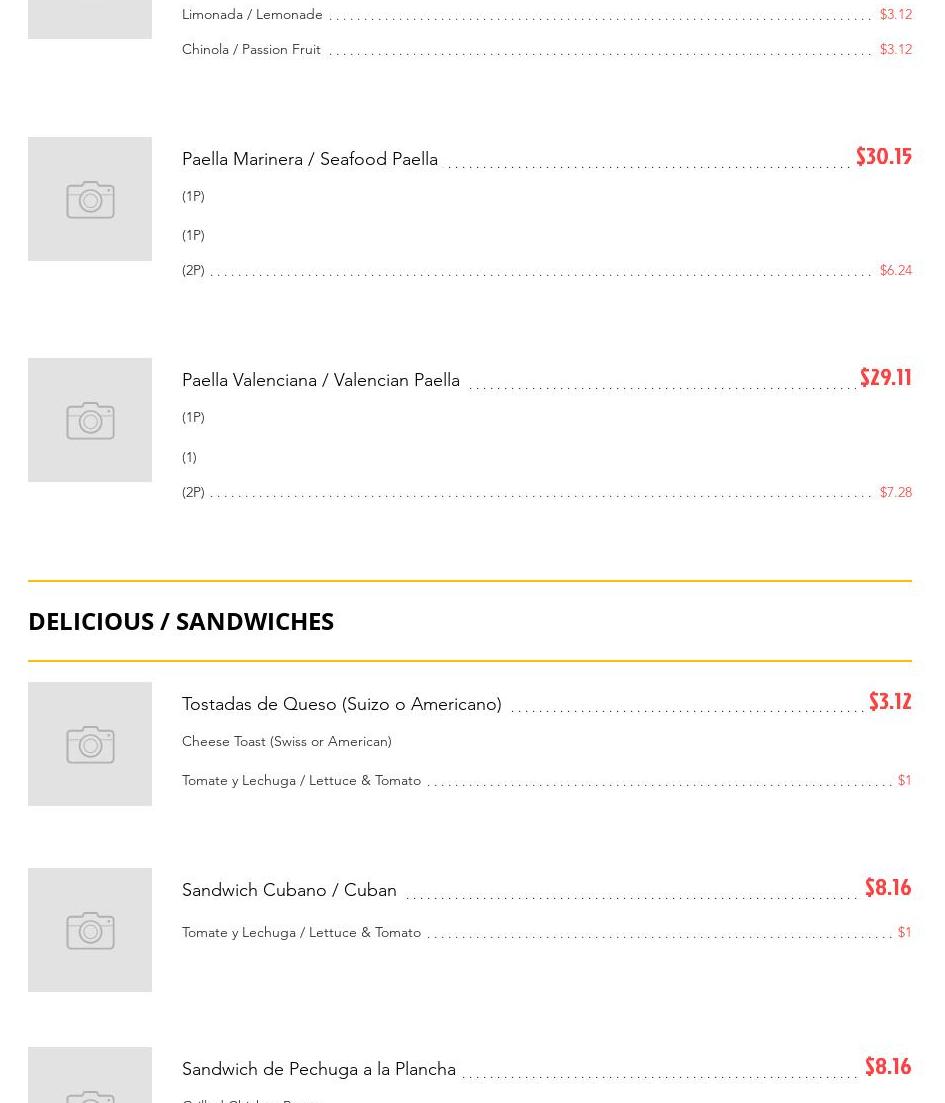945x1103 pixels.
Task: Choose the Chinola / Passion Fruit option
Action: coord(251,49)
